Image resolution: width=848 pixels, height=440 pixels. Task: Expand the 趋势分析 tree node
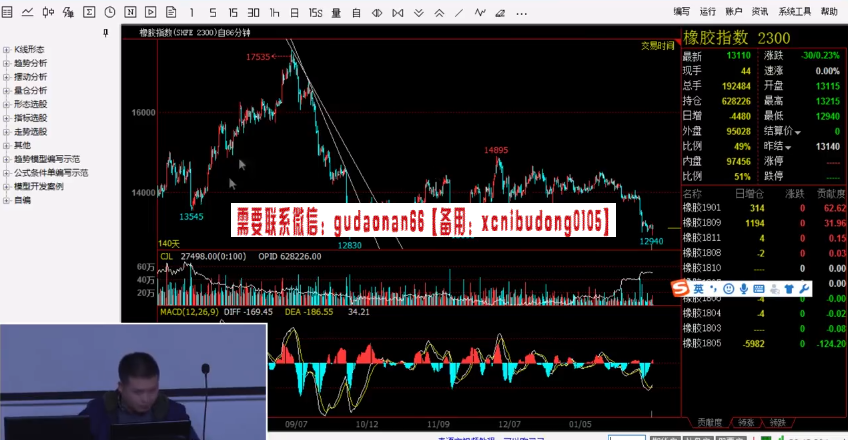(x=7, y=63)
